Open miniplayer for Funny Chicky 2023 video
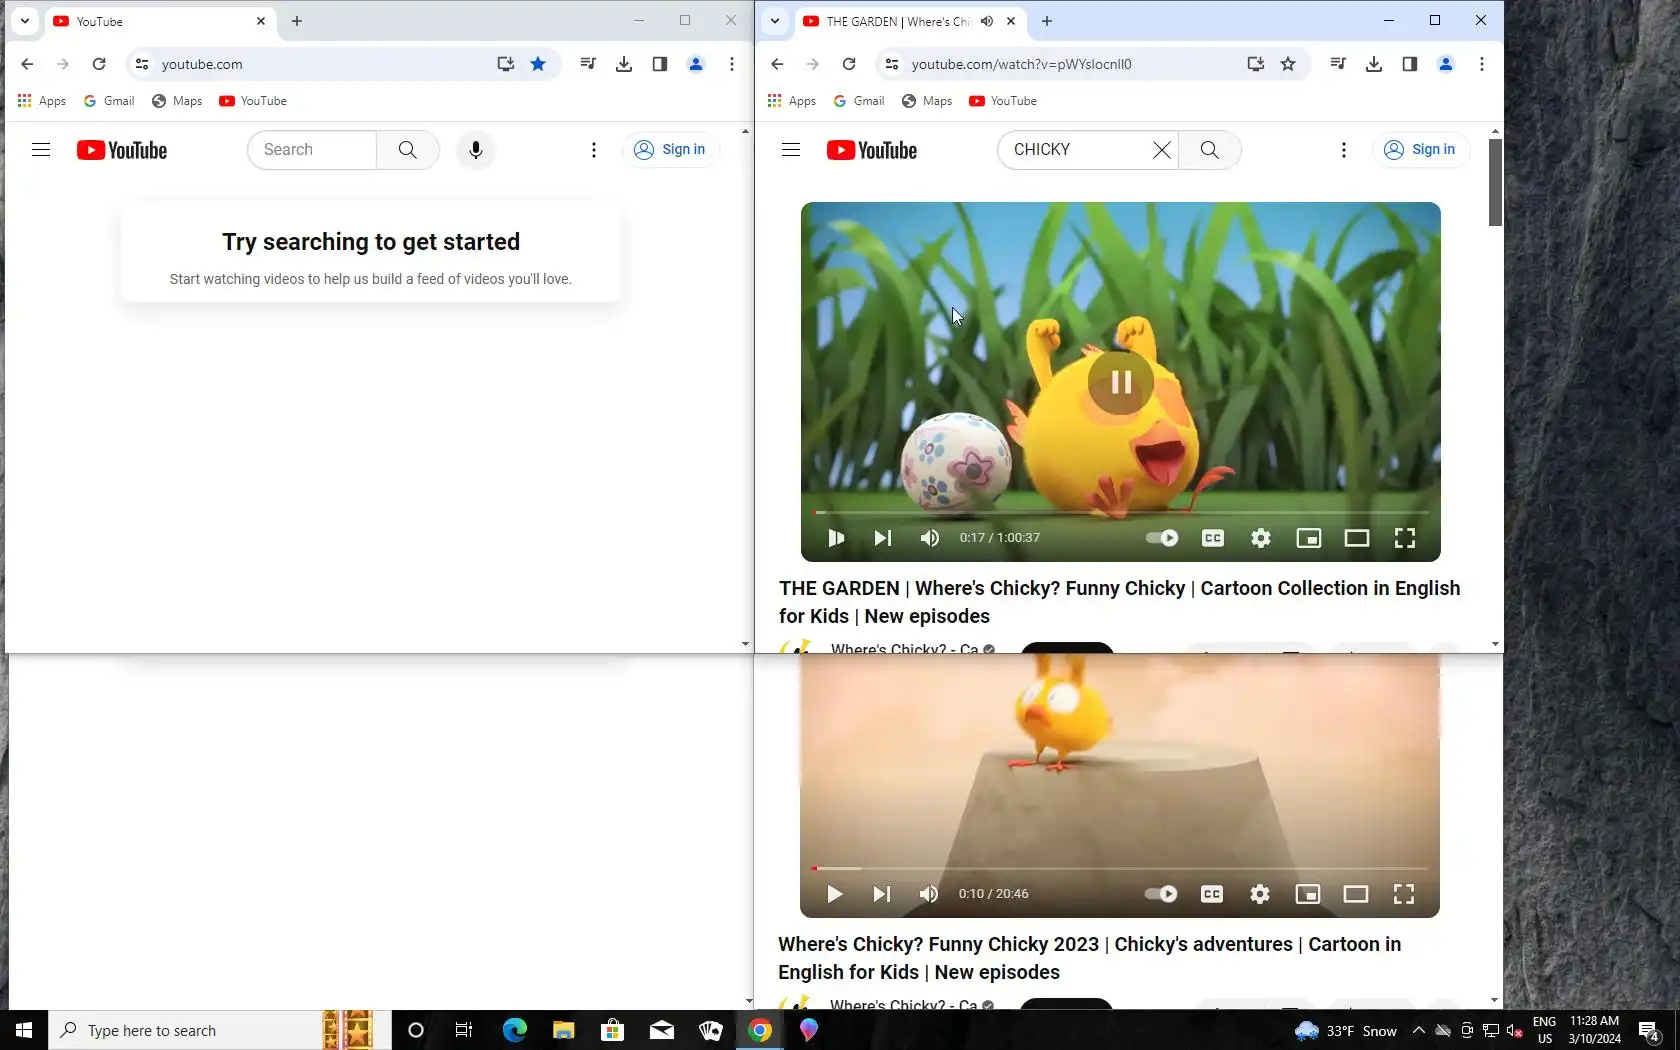Screen dimensions: 1680x1050 pos(1308,894)
